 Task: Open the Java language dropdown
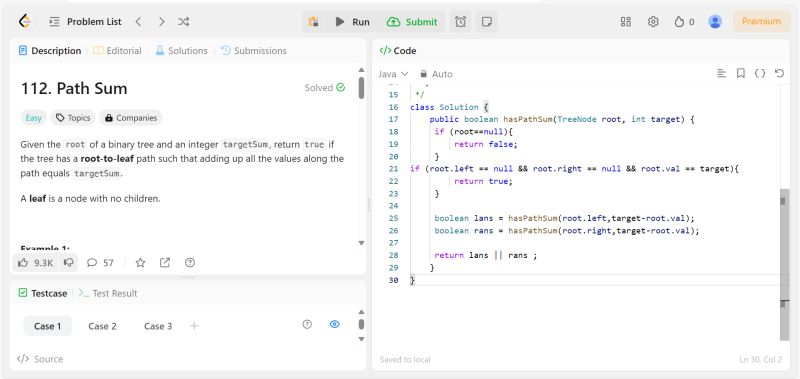click(393, 74)
